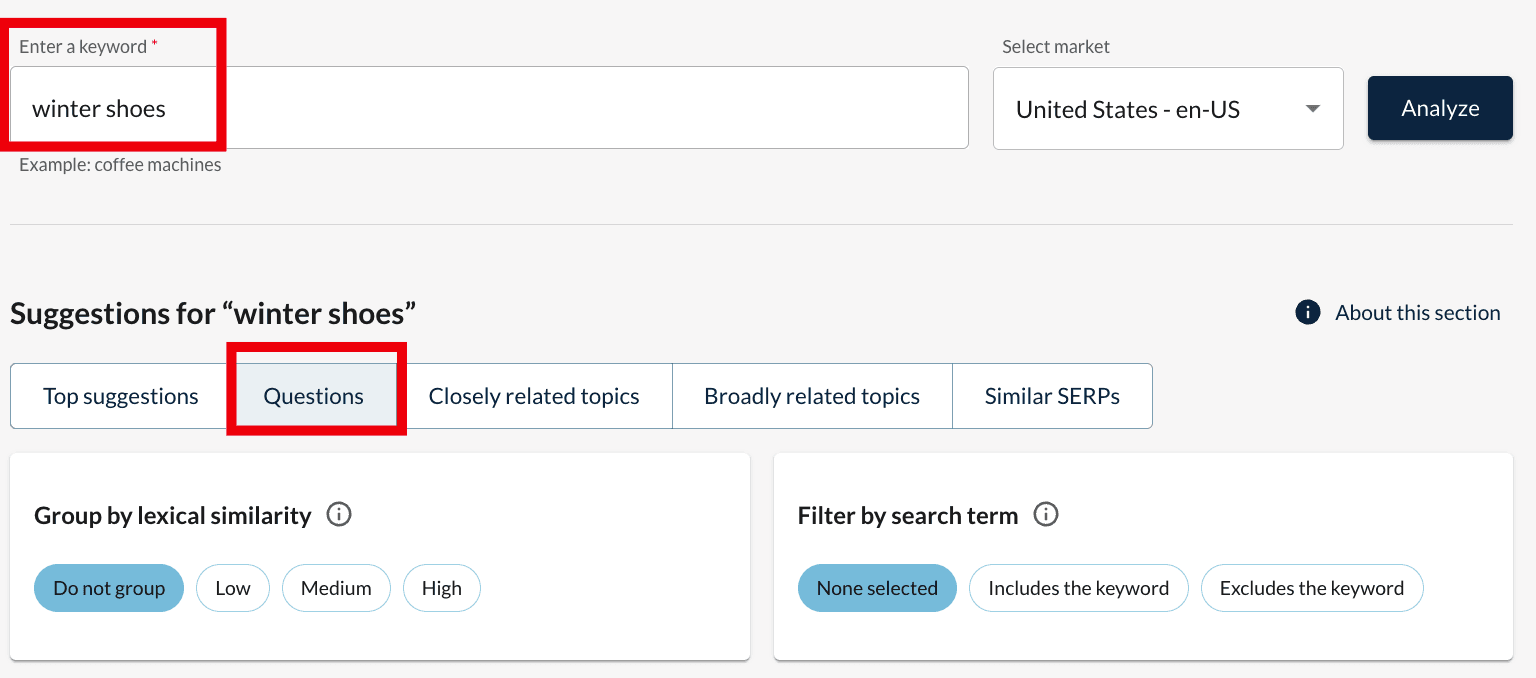
Task: Click the info icon beside Filter by search term
Action: [x=1046, y=514]
